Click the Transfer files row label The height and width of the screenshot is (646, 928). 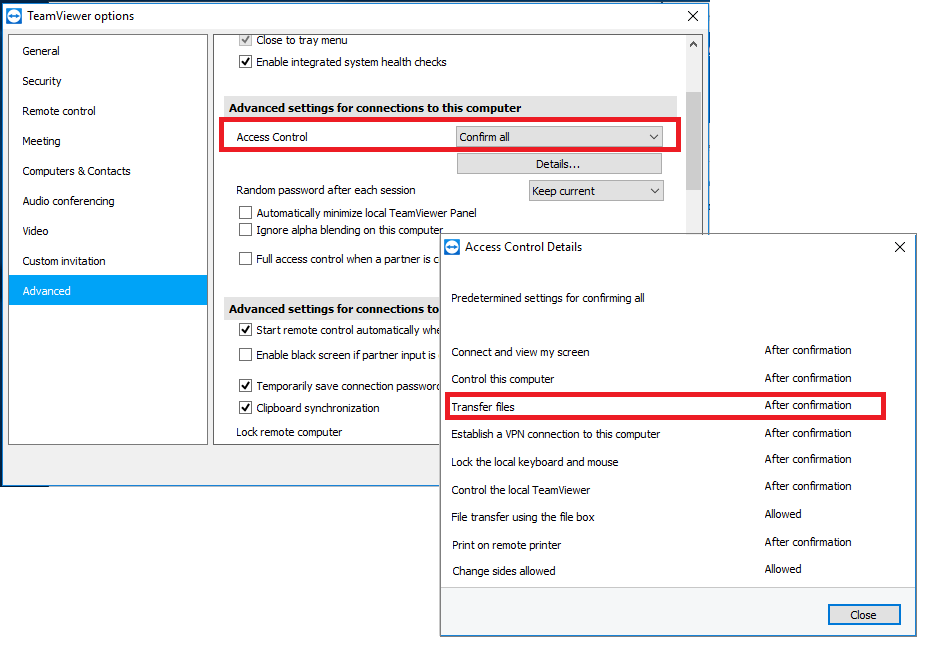point(483,407)
